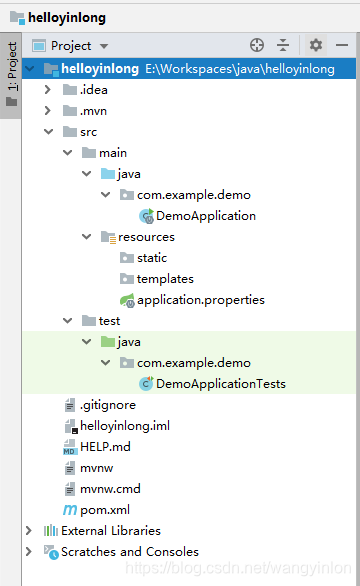The width and height of the screenshot is (360, 586).
Task: Click the mvnw file icon
Action: (x=70, y=468)
